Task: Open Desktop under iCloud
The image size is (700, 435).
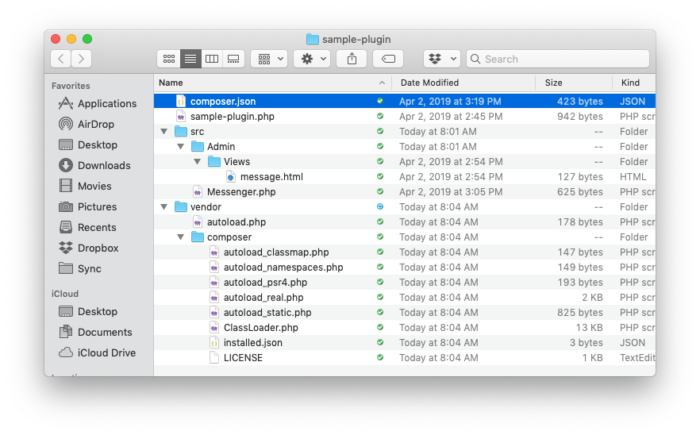Action: (x=88, y=311)
